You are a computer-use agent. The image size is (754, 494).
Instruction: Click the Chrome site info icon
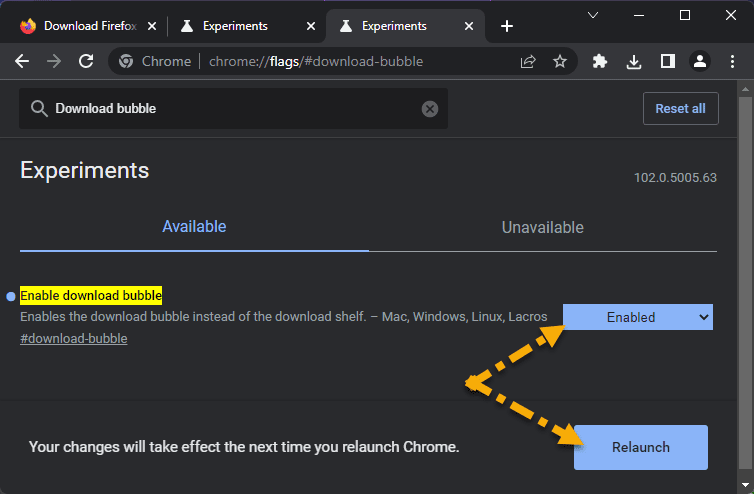(x=126, y=61)
